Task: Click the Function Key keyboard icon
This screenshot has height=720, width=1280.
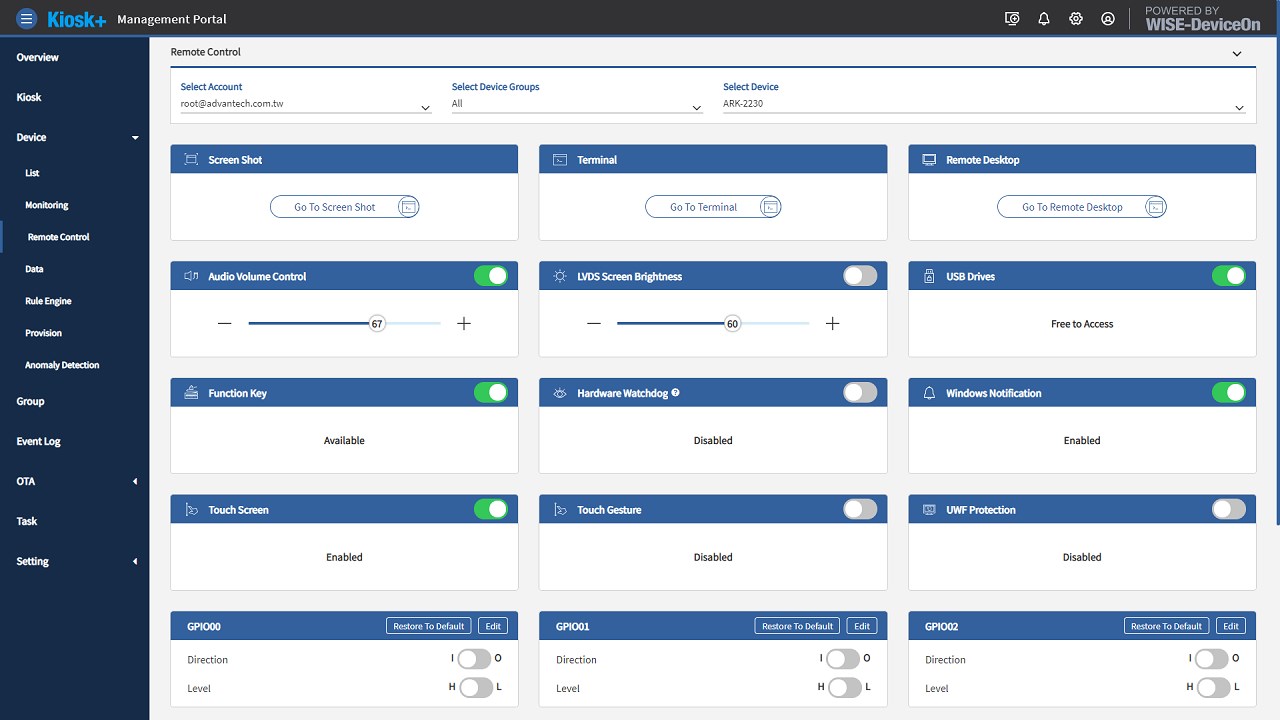Action: [191, 393]
